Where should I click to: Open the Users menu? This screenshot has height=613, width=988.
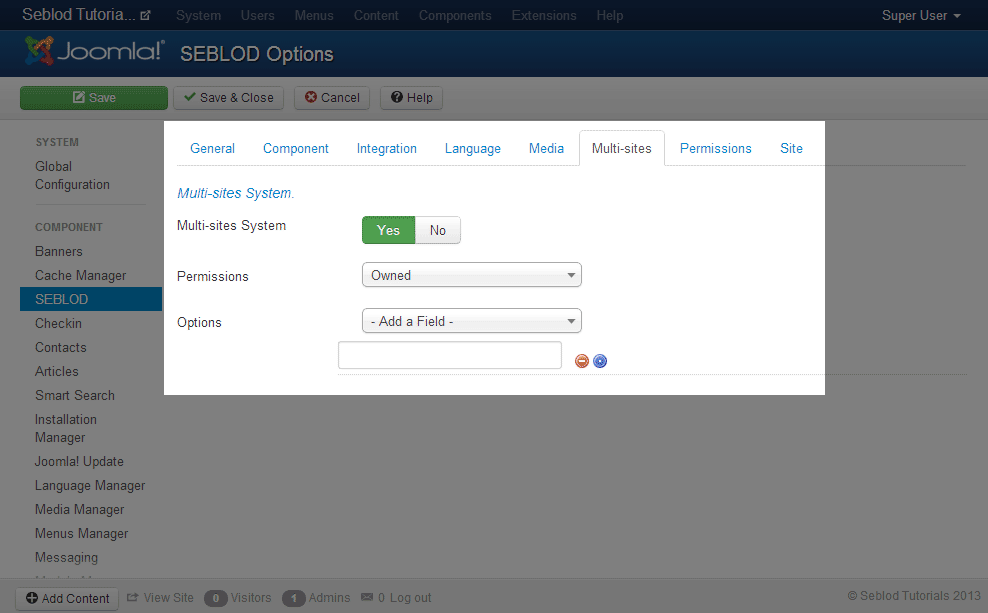258,16
